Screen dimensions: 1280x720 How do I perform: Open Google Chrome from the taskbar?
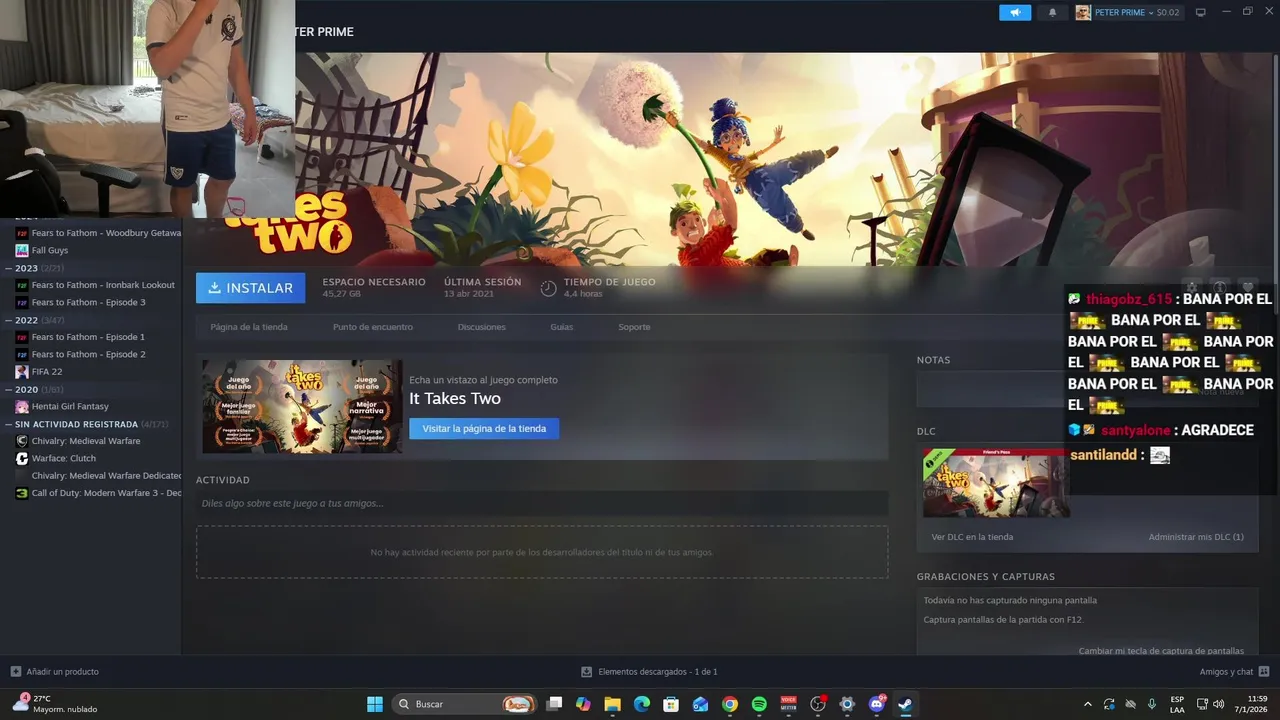pos(730,704)
